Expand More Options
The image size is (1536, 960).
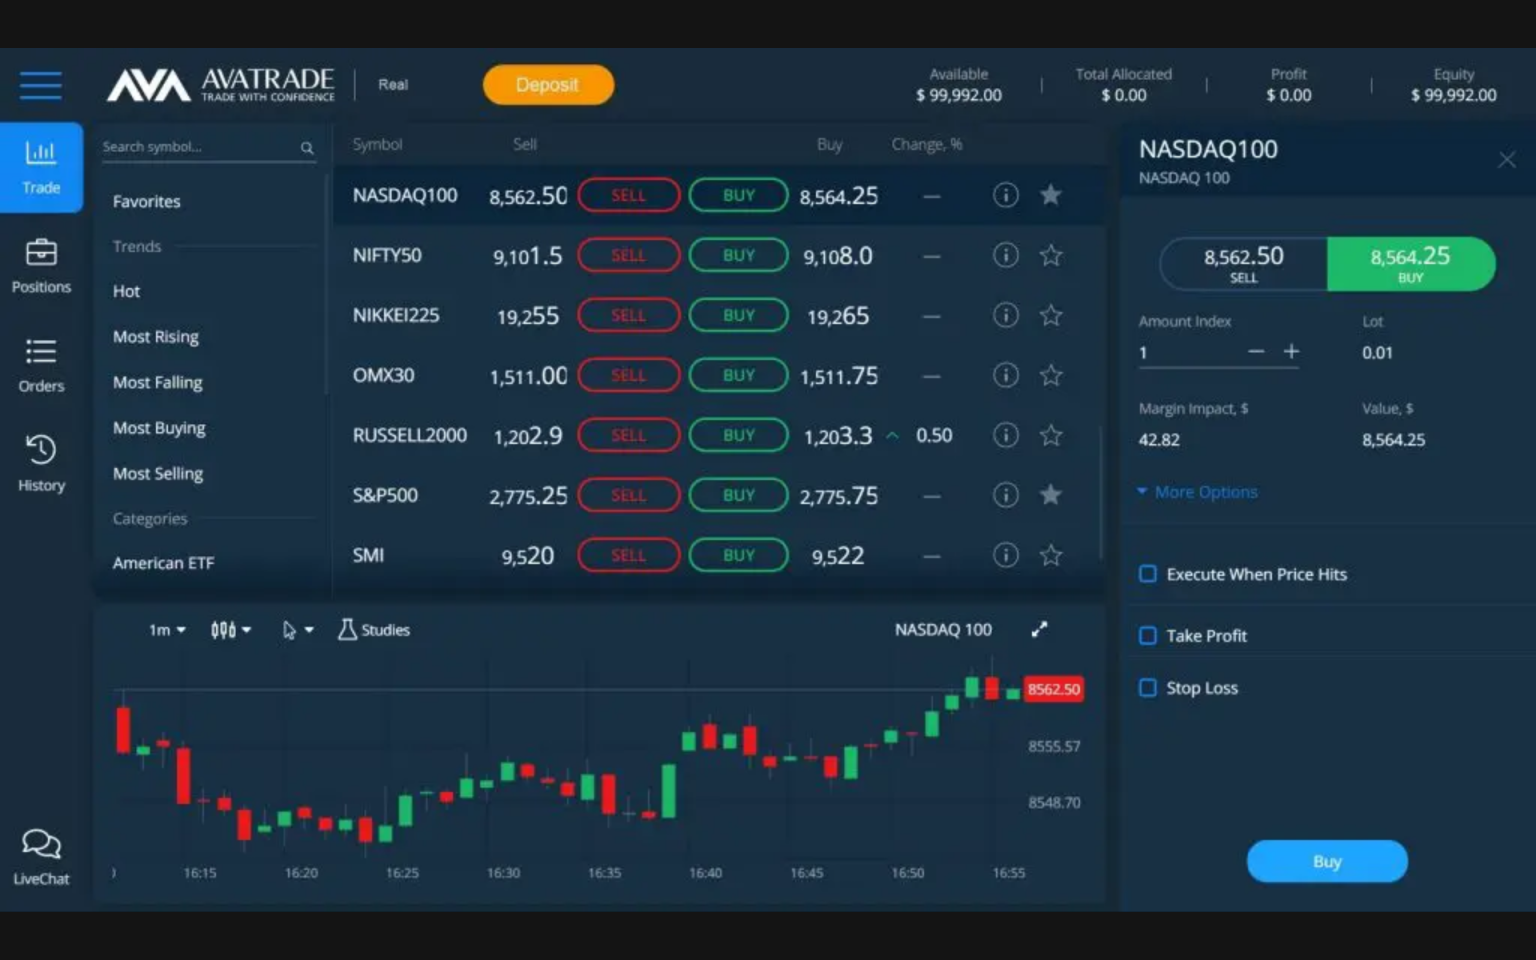(1198, 492)
